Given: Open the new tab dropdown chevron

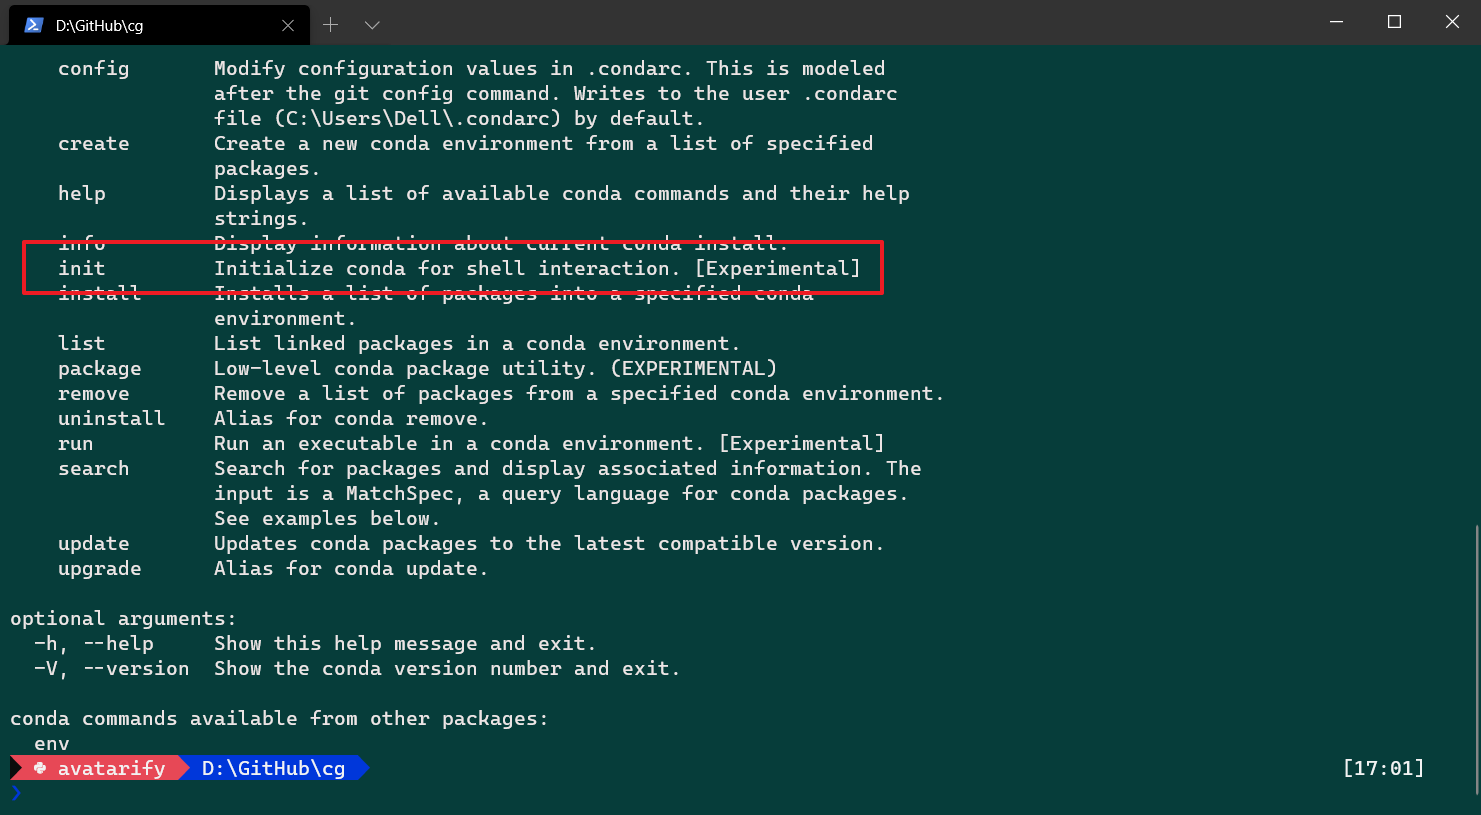Looking at the screenshot, I should (372, 24).
